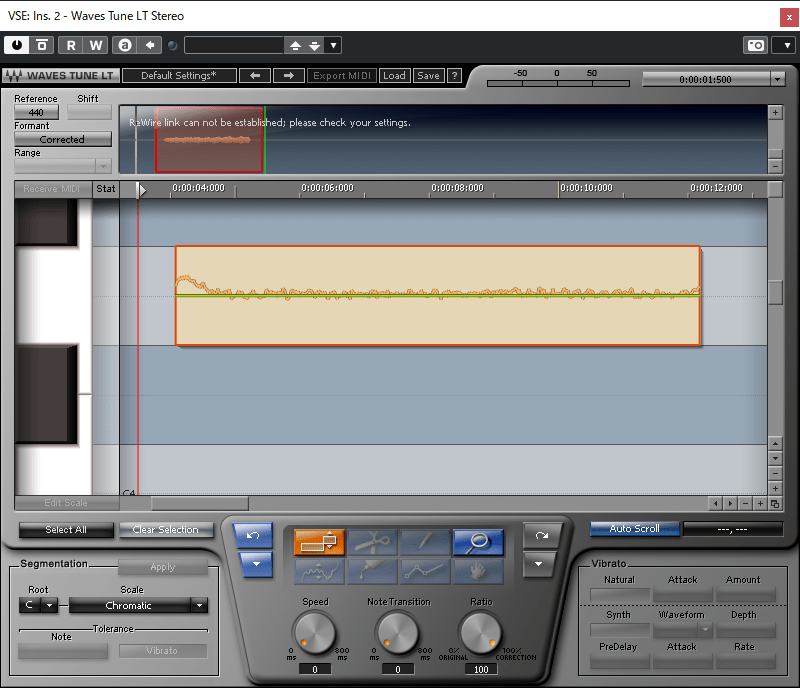800x688 pixels.
Task: Toggle Read automation (R)
Action: (x=71, y=45)
